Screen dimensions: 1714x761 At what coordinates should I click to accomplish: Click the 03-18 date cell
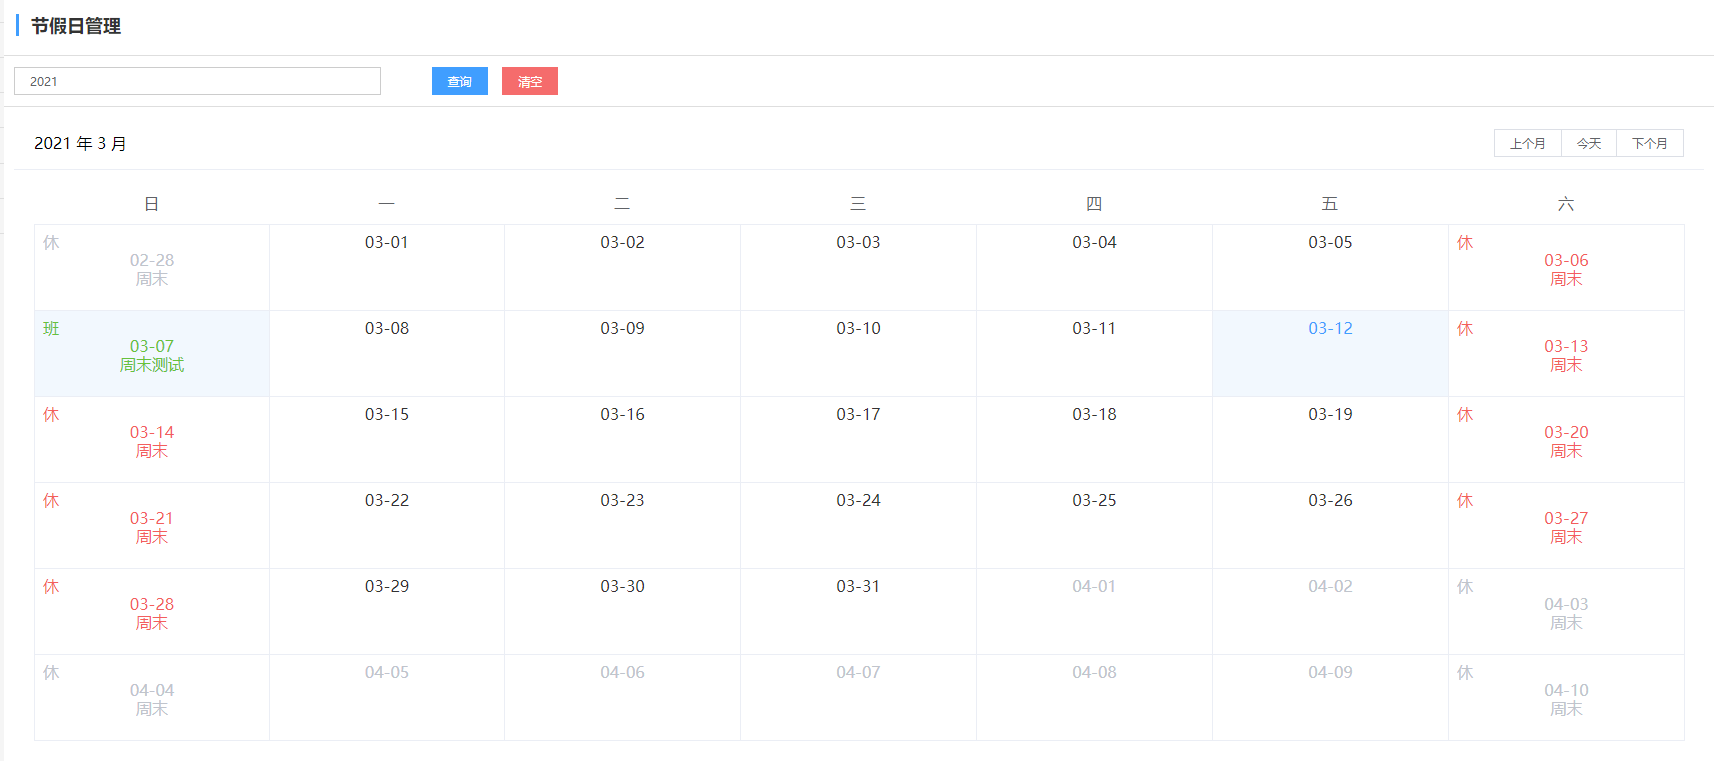tap(1093, 439)
